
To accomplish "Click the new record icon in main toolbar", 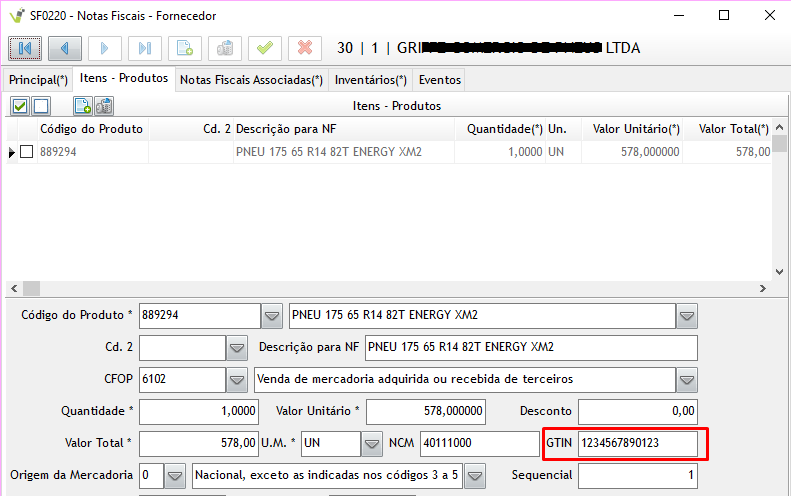I will [x=185, y=48].
